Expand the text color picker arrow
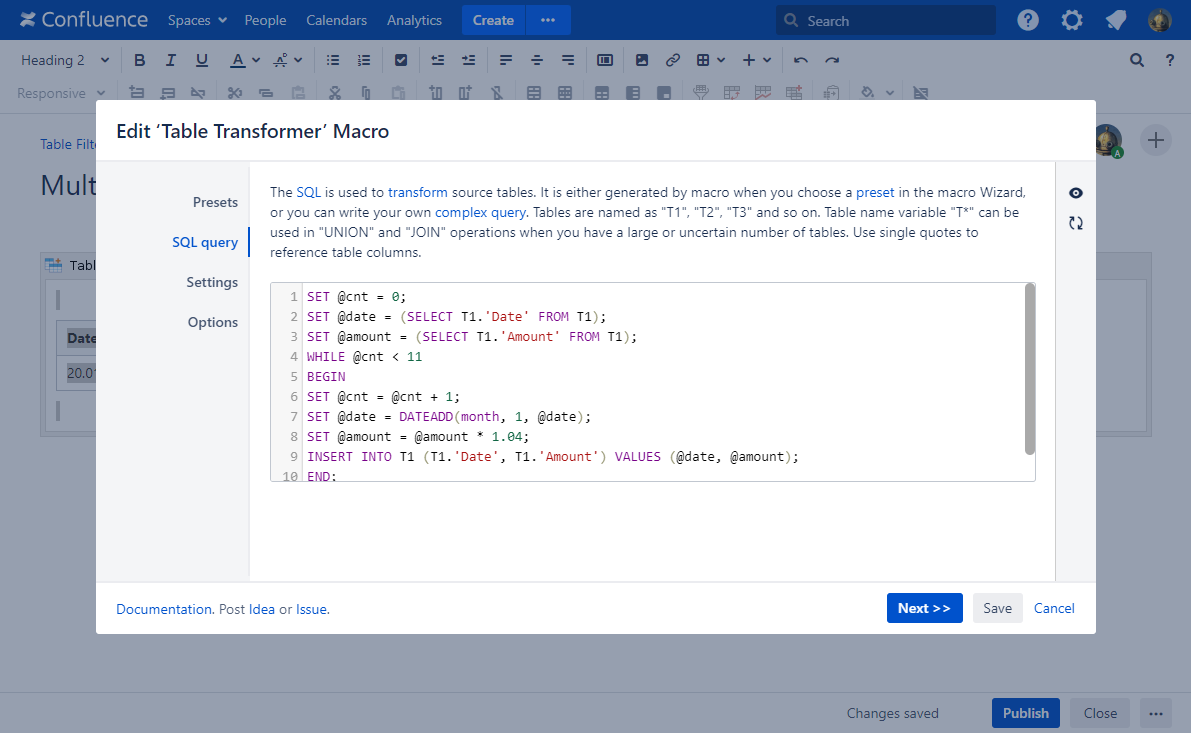Screen dimensions: 1191x733 pyautogui.click(x=256, y=60)
